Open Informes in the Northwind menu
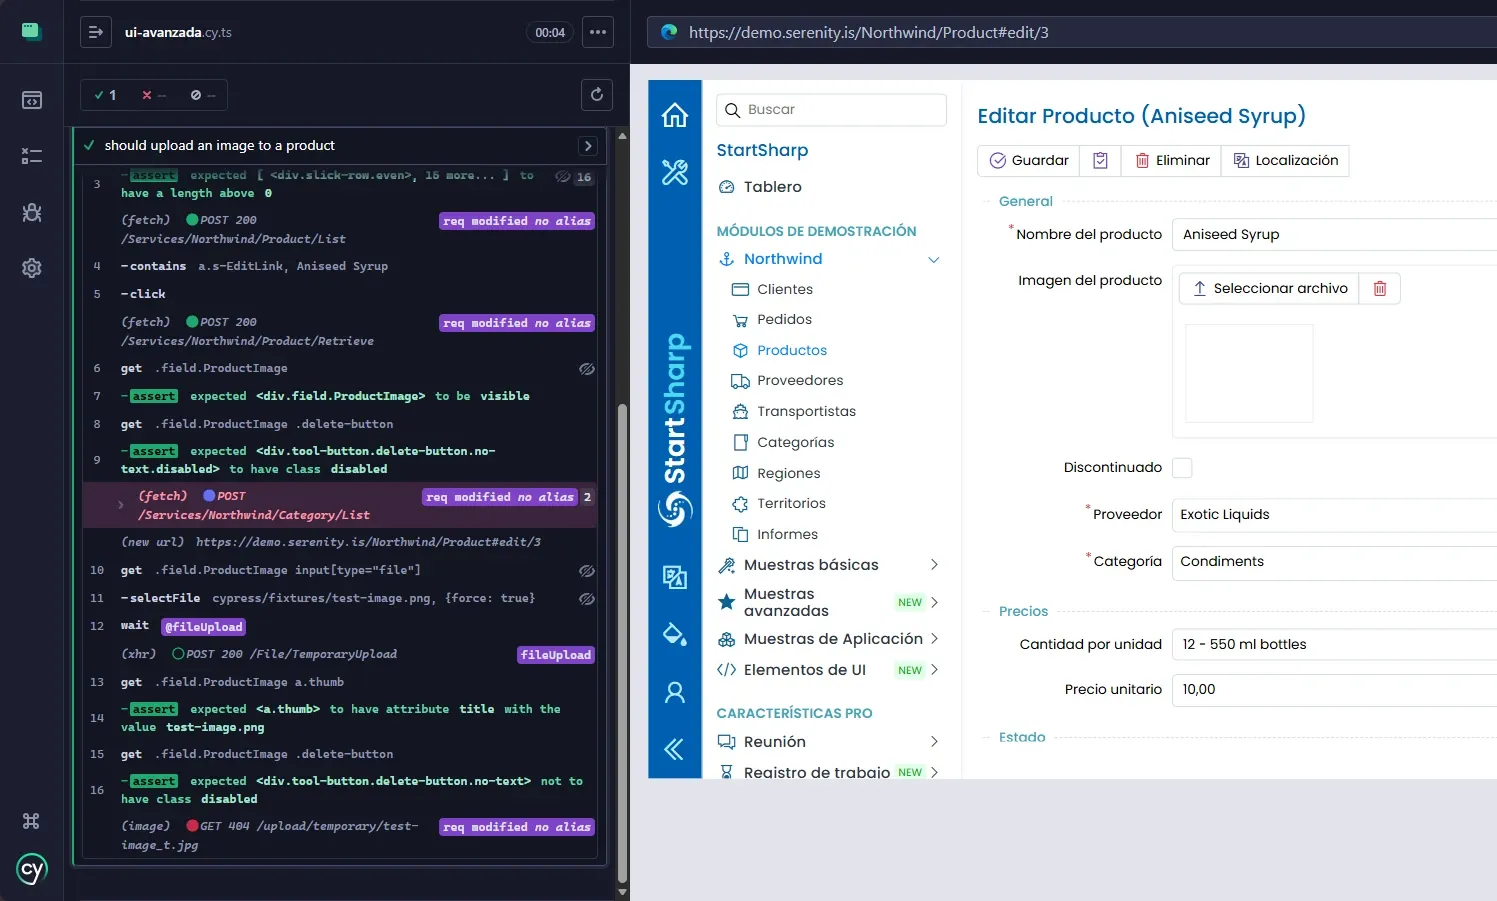 point(787,535)
